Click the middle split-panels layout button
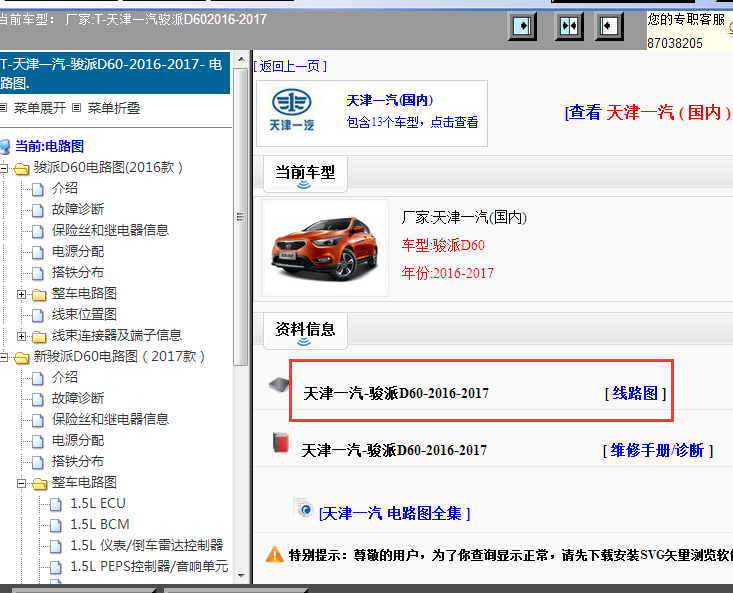The image size is (733, 593). pos(569,26)
